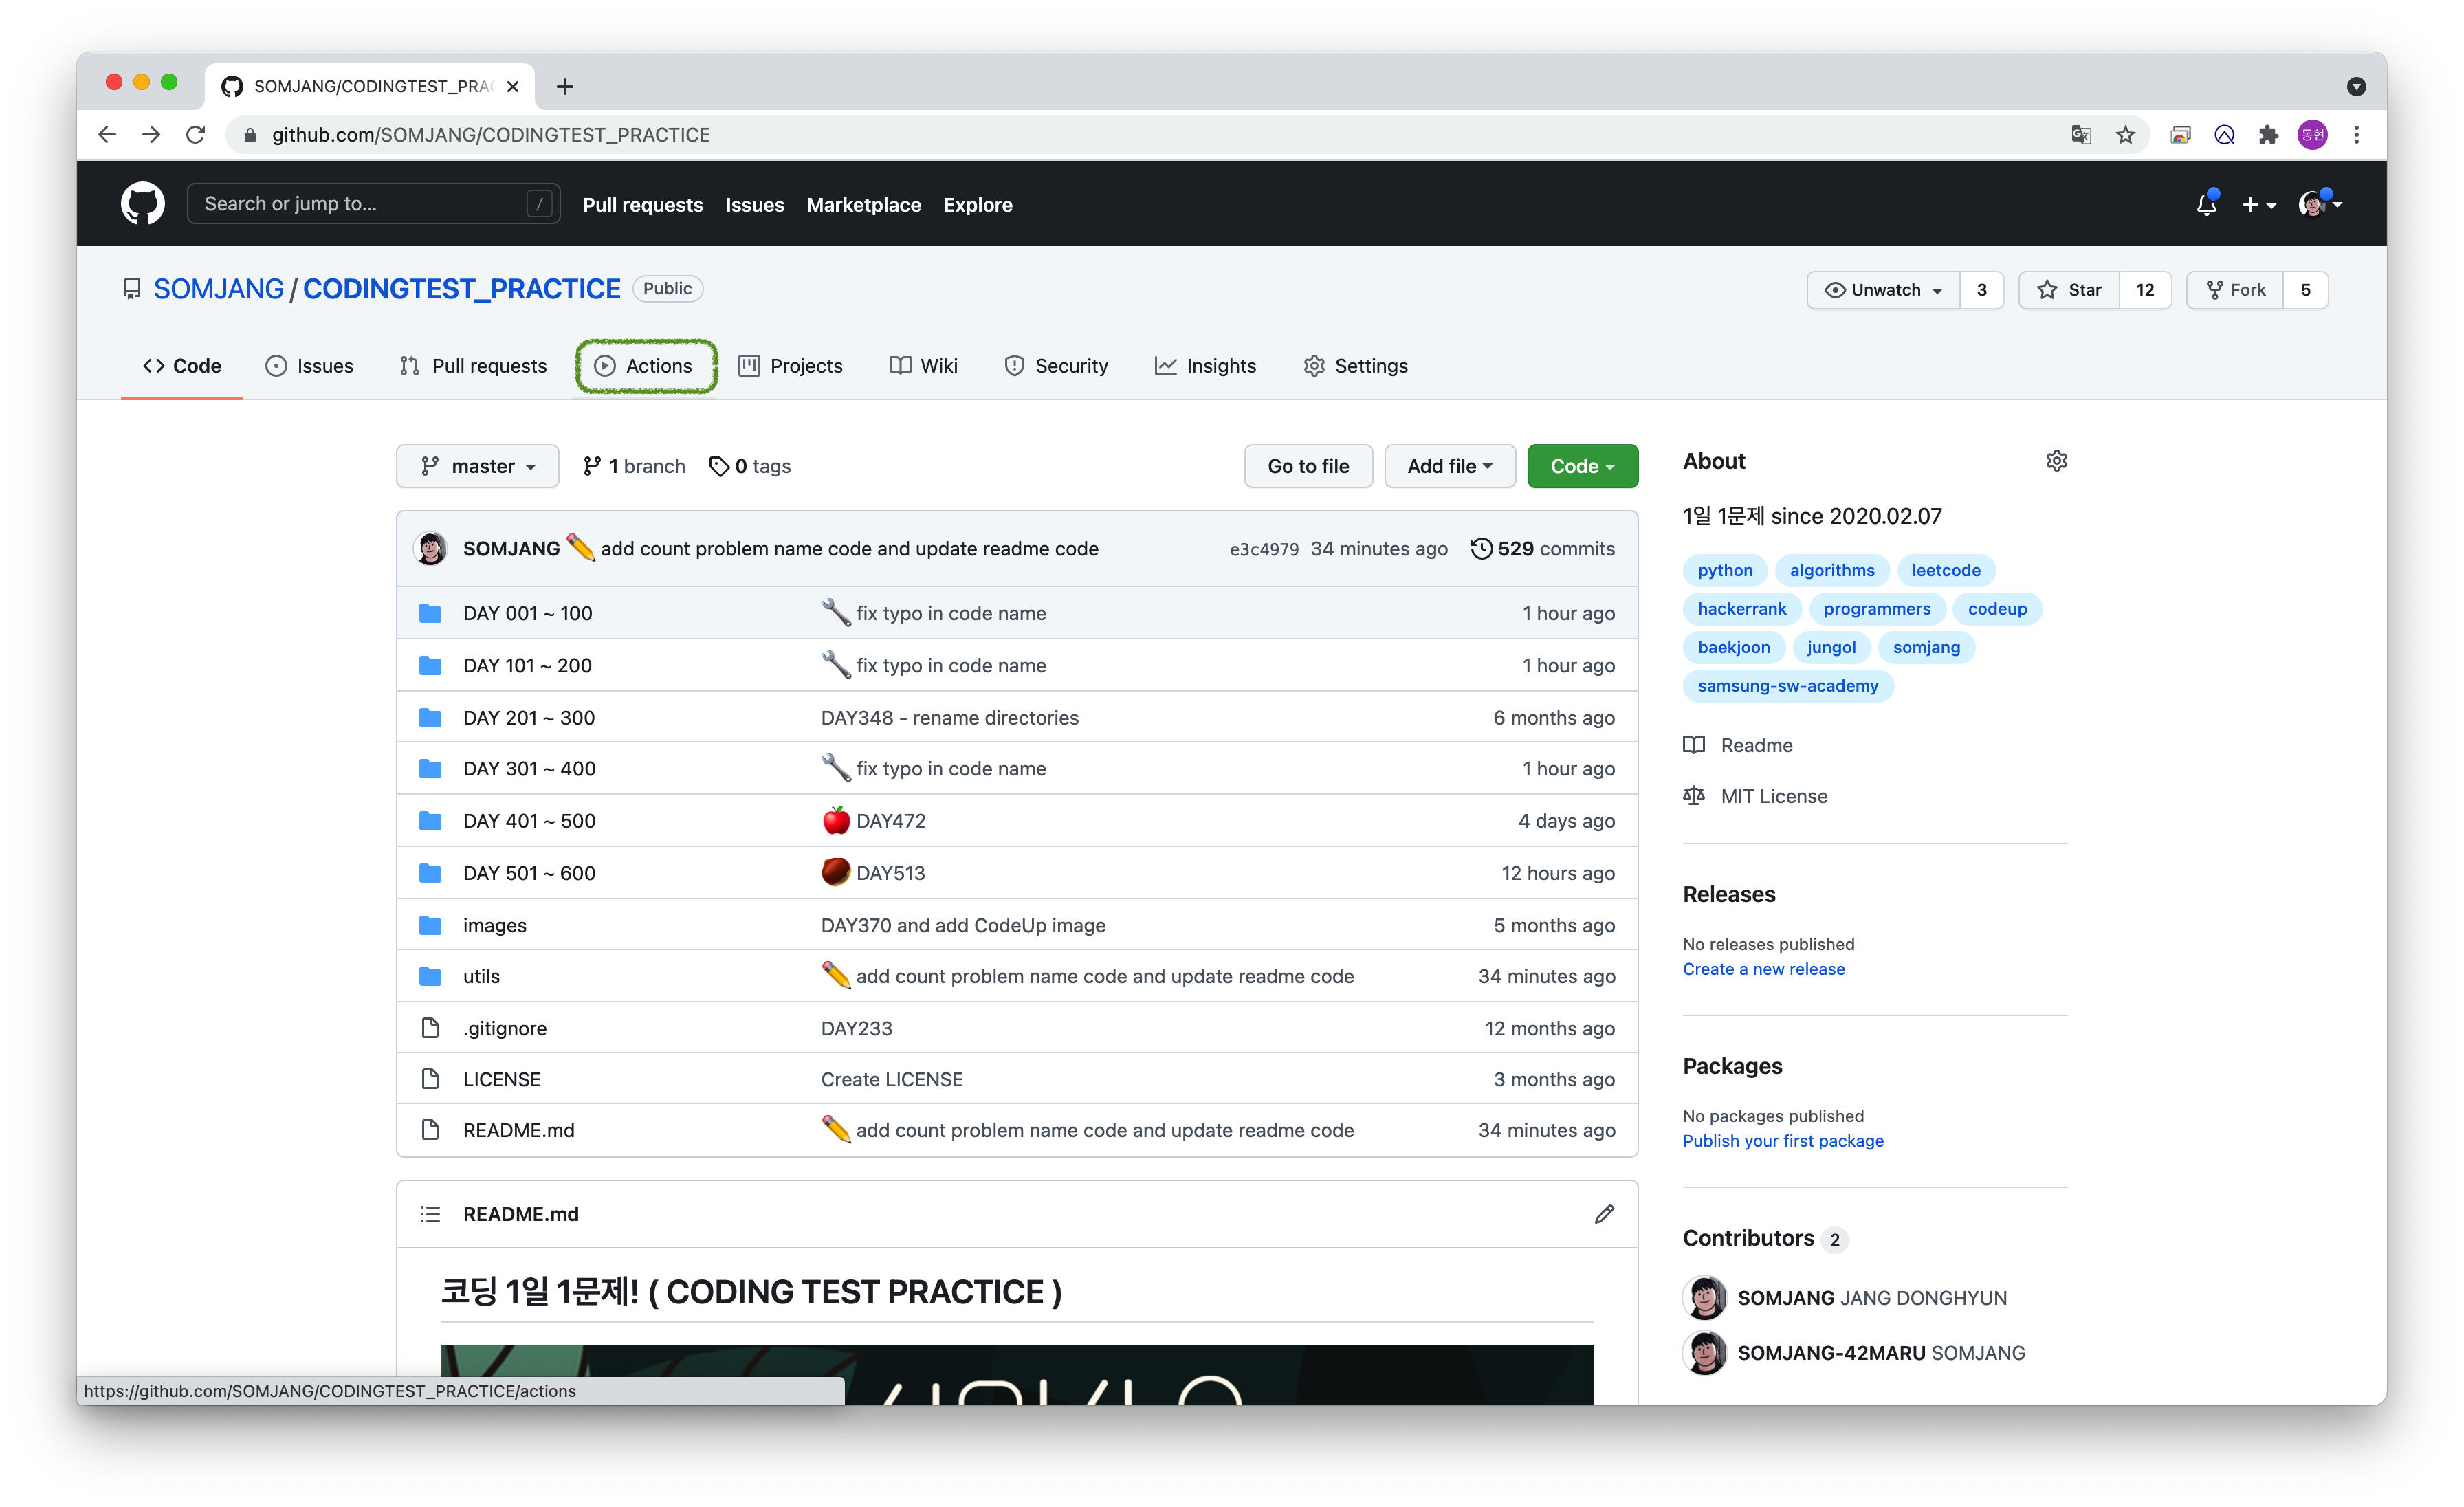Click the SOMJANG owner link in repo title
Image resolution: width=2464 pixels, height=1507 pixels.
[x=218, y=289]
